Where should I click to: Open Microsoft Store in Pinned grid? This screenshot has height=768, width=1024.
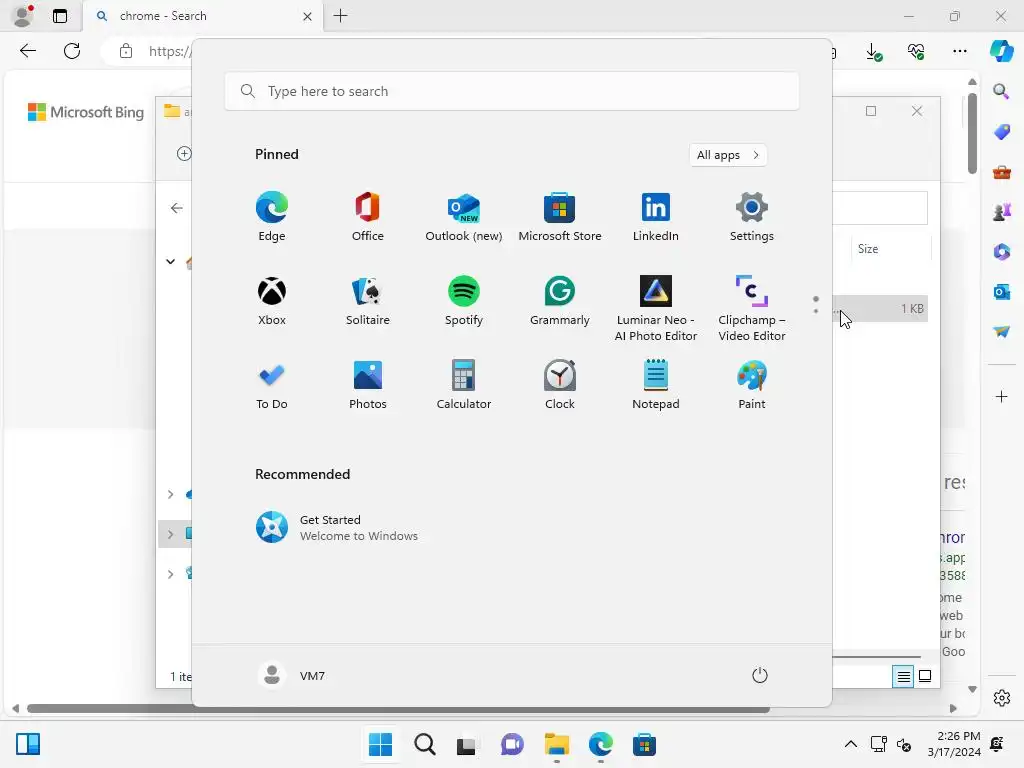560,217
